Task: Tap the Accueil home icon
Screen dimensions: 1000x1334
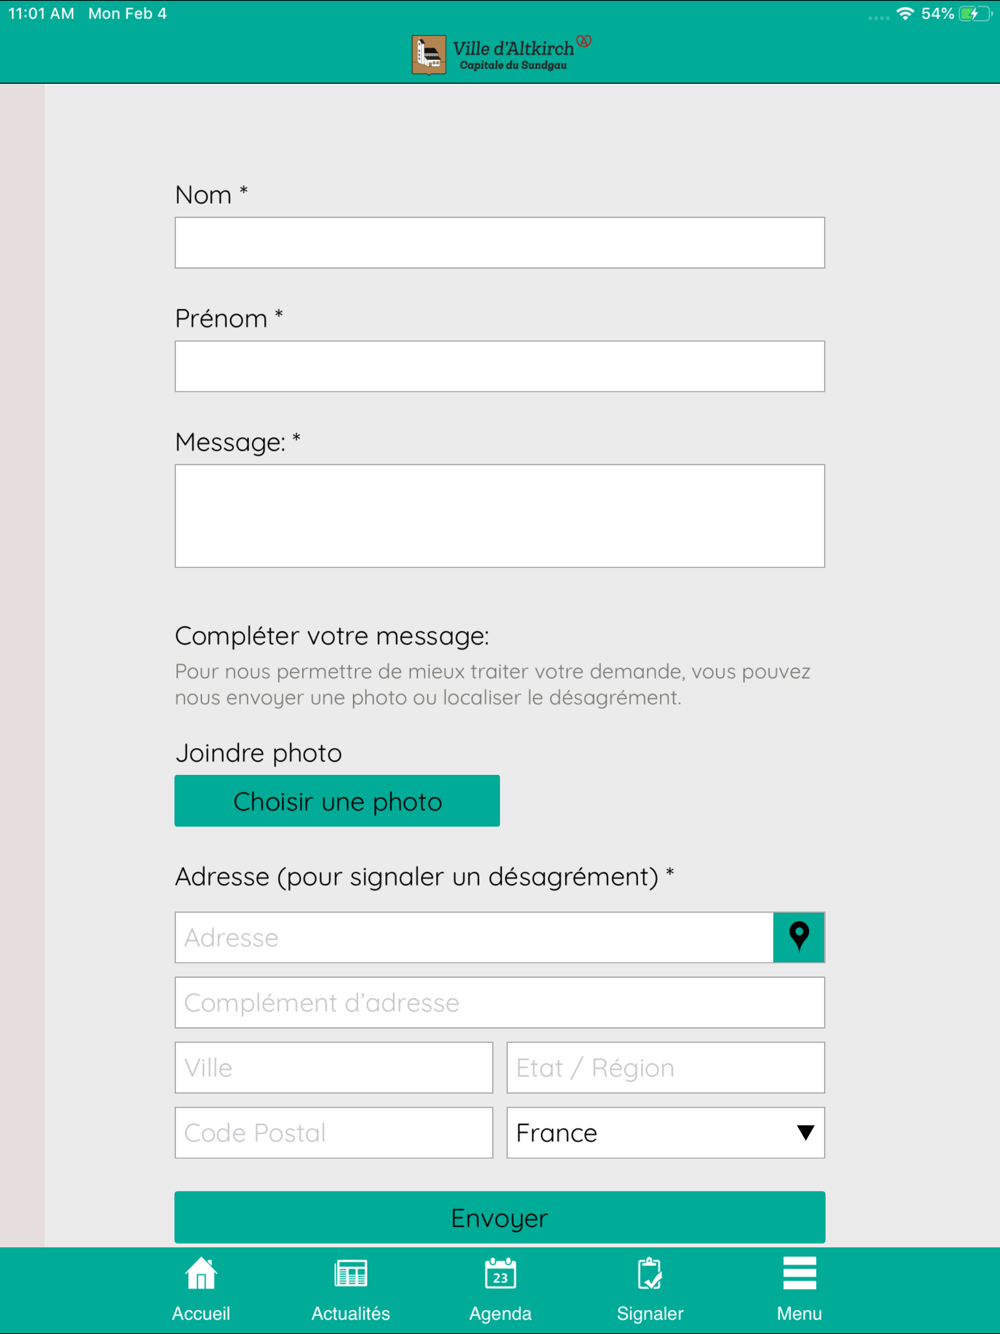Action: click(201, 1275)
